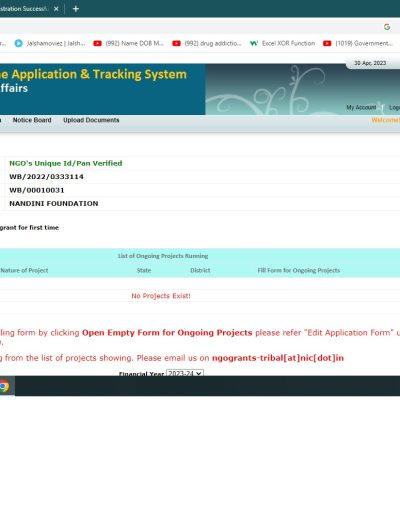This screenshot has width=400, height=516.
Task: Click the Nature of Project column header
Action: click(x=24, y=270)
